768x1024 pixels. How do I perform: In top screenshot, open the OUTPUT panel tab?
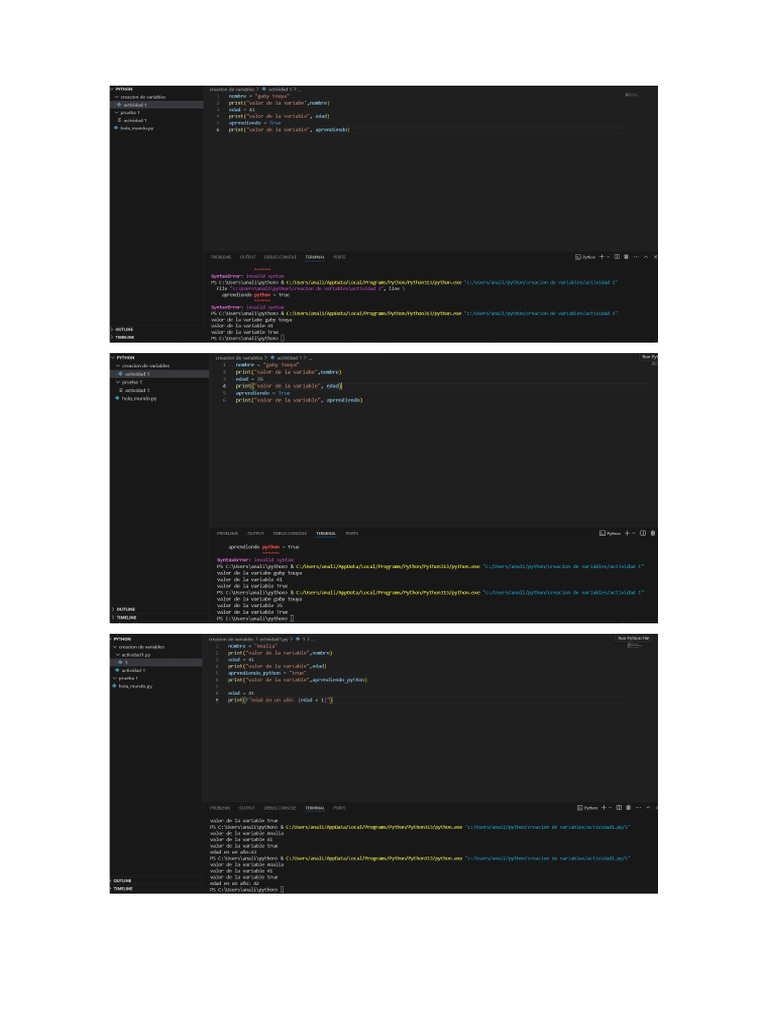tap(248, 257)
